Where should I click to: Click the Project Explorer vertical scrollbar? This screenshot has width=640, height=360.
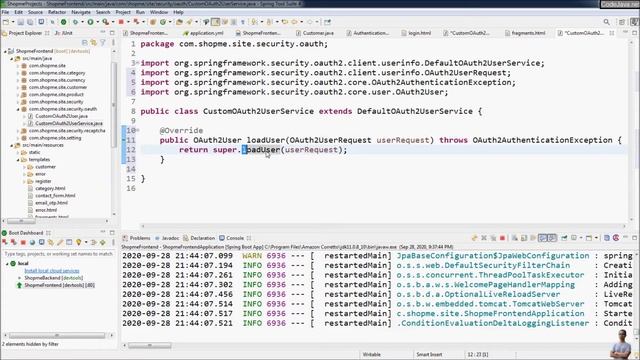click(114, 106)
